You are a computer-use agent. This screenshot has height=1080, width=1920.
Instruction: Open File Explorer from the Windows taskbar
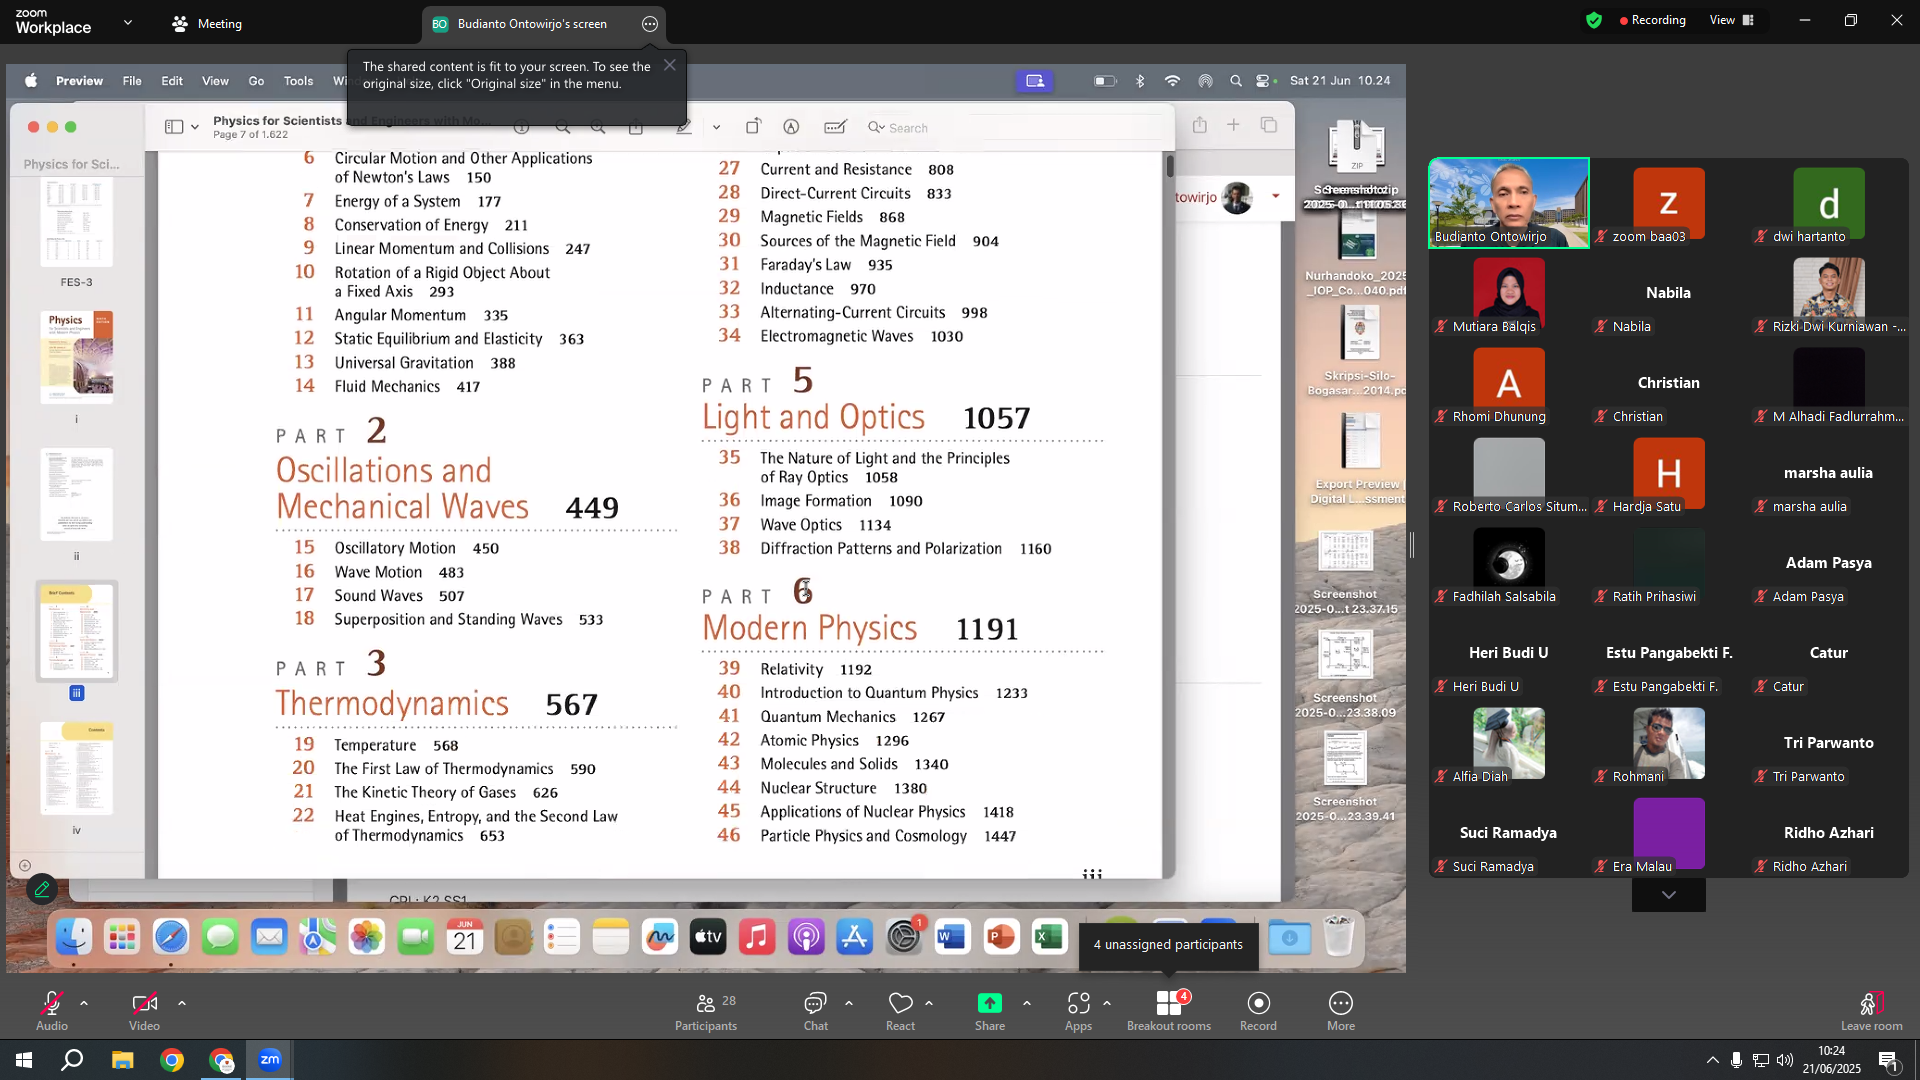[122, 1060]
